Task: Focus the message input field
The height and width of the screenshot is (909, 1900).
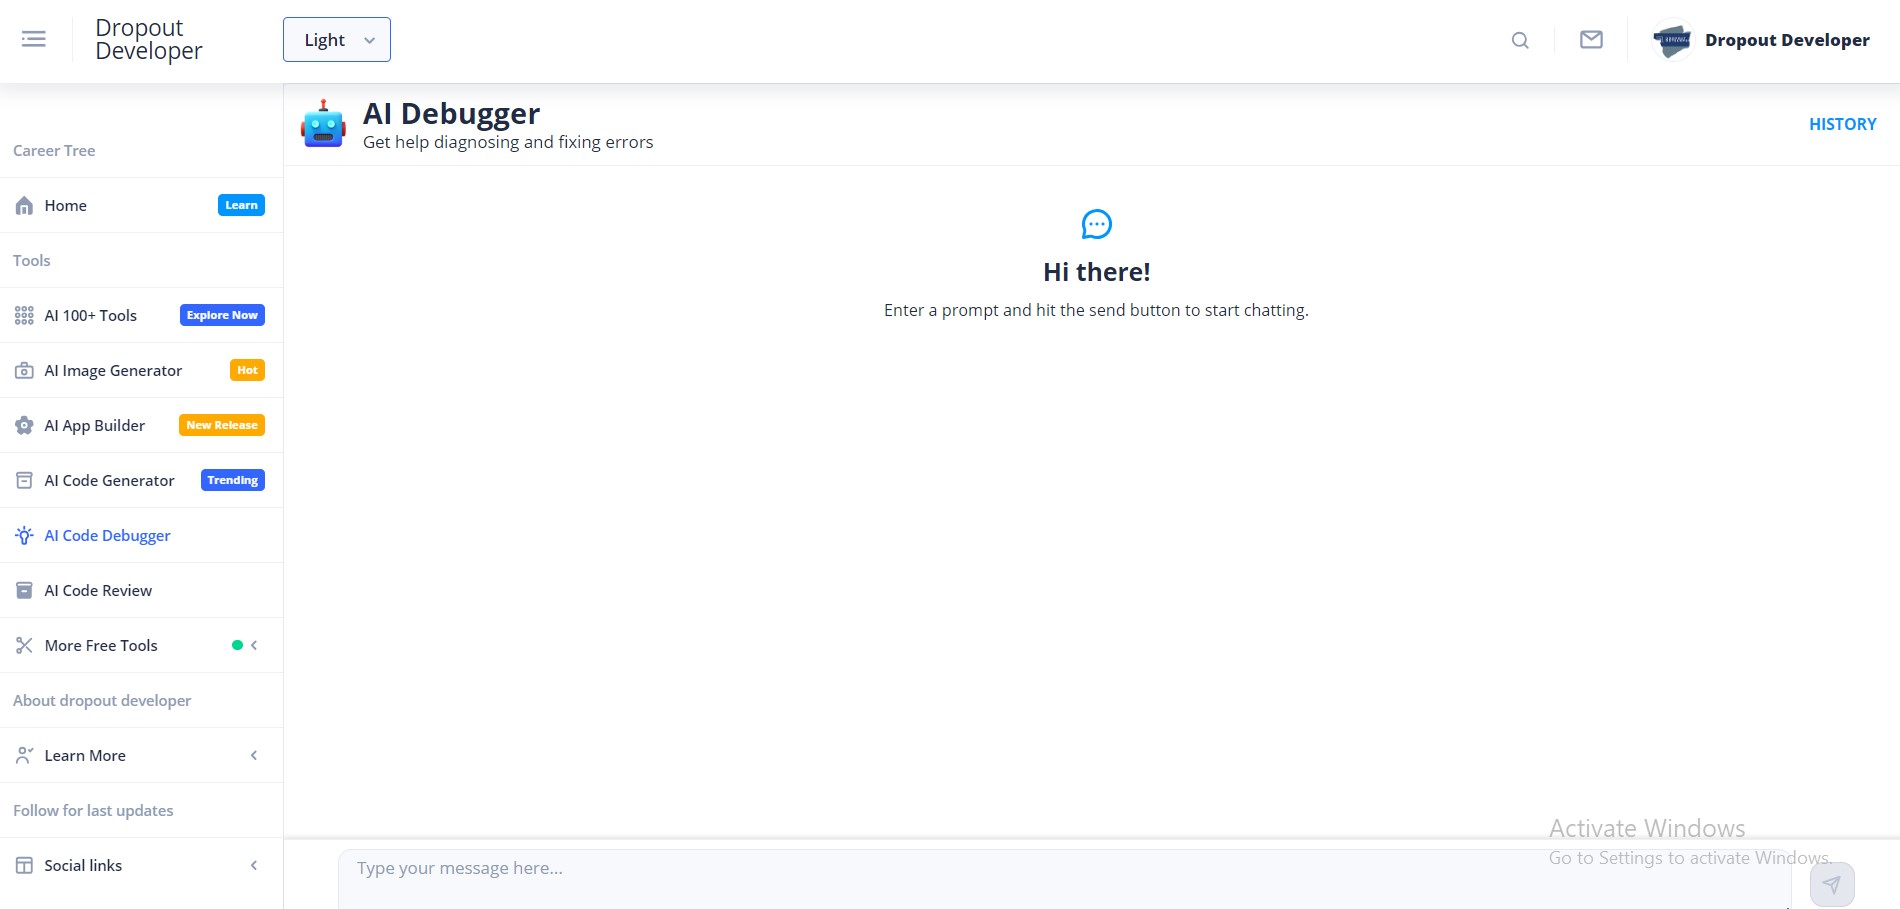Action: coord(1060,870)
